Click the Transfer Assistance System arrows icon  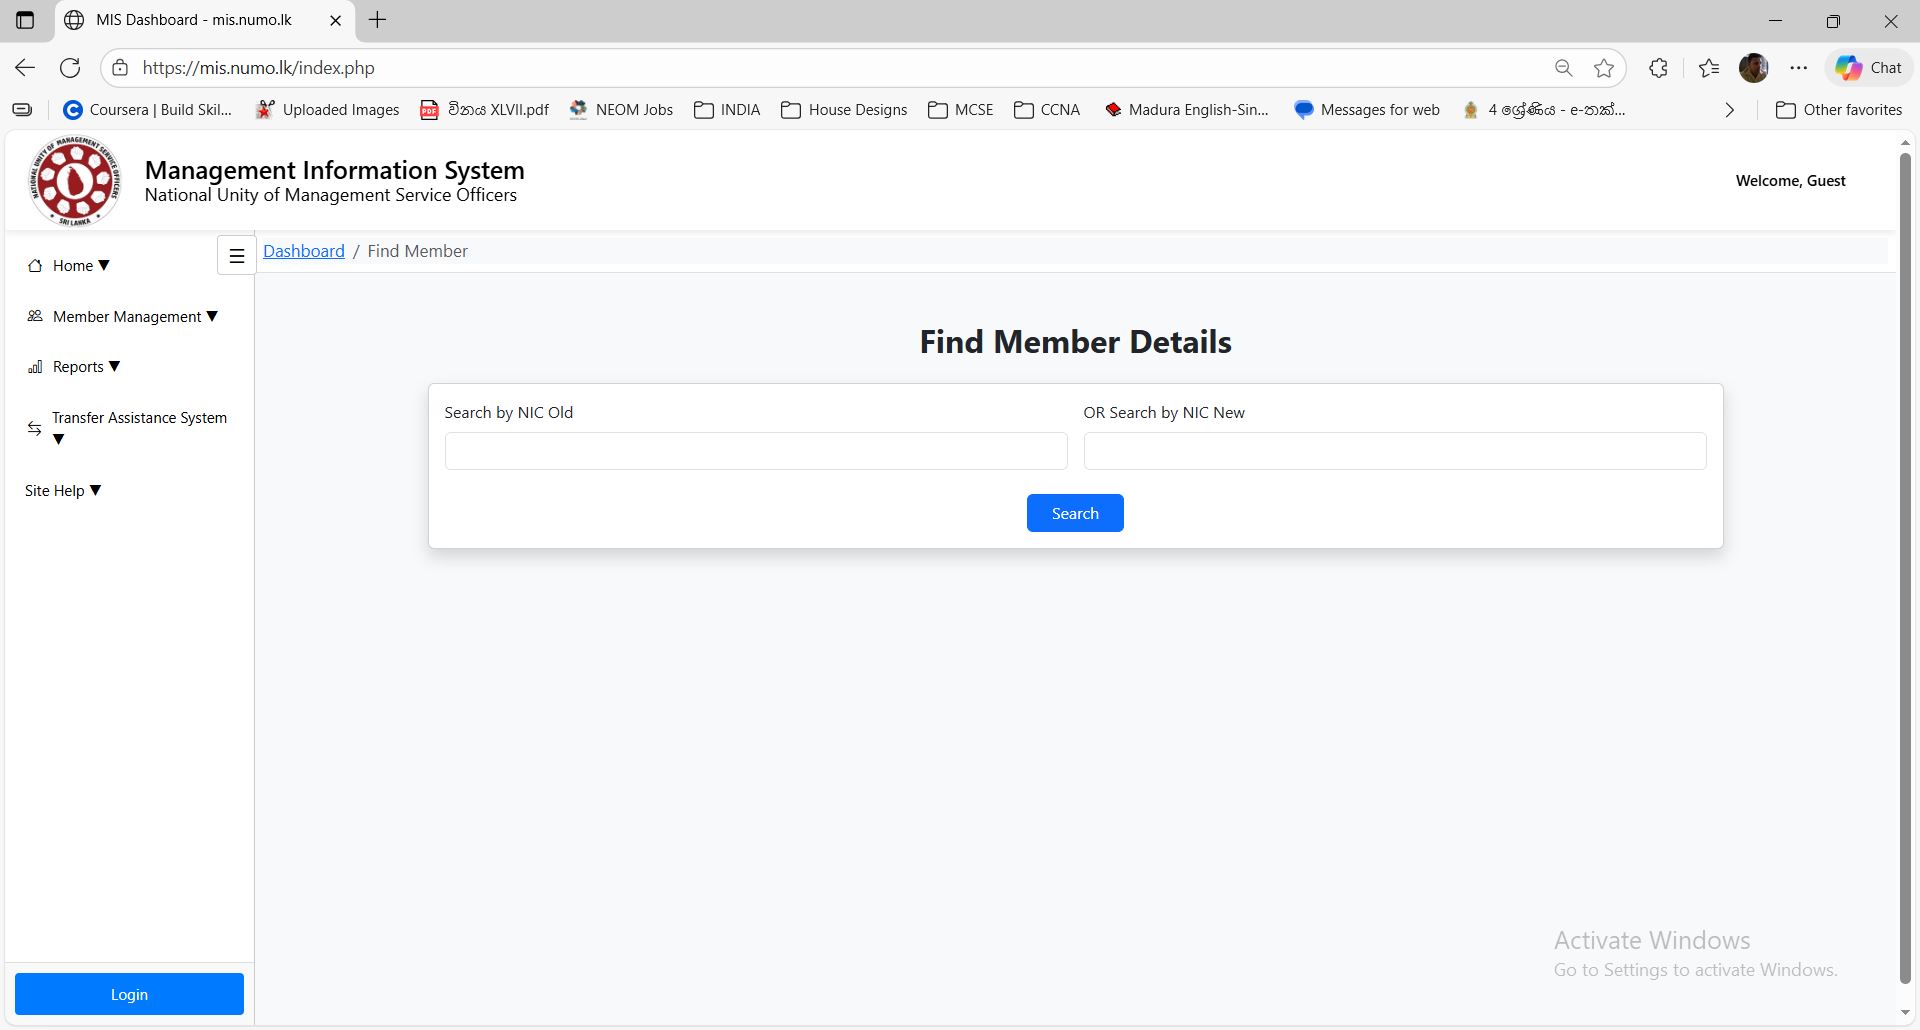(35, 428)
